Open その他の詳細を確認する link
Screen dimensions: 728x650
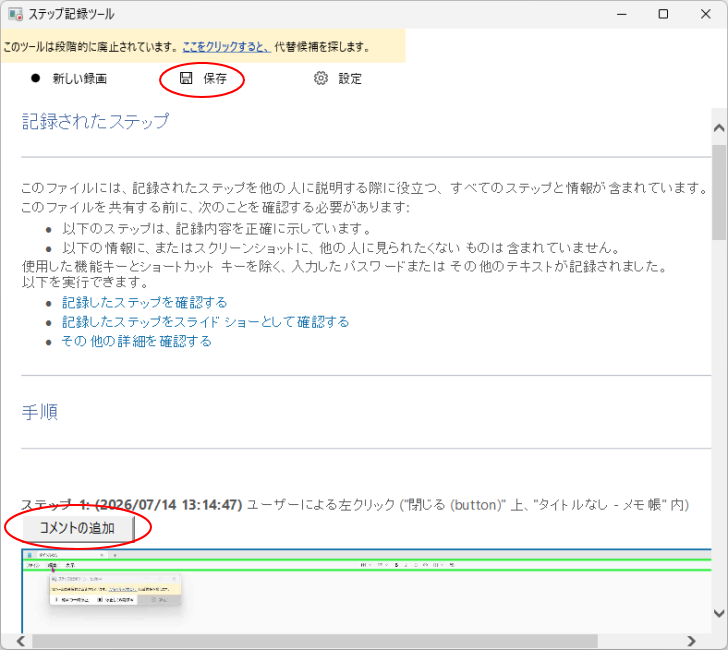[x=136, y=341]
